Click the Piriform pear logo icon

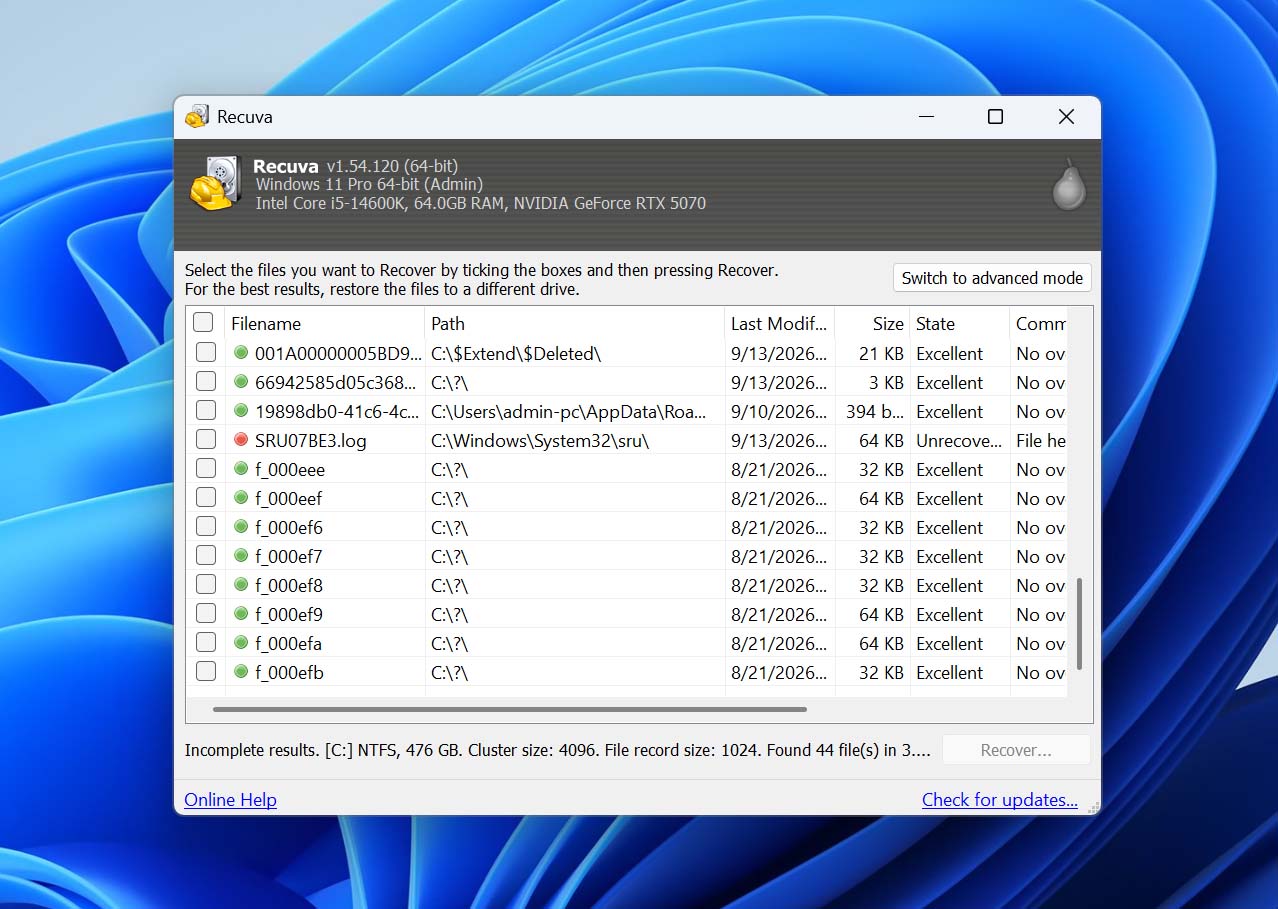[x=1068, y=185]
